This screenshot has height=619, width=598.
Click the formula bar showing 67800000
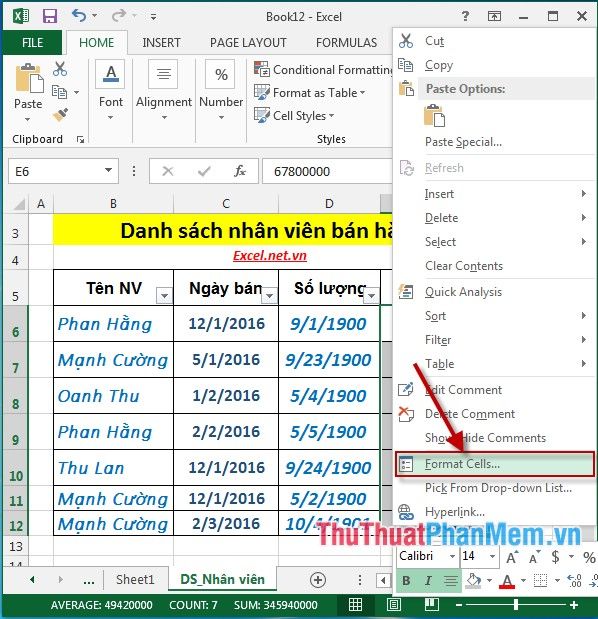(327, 171)
